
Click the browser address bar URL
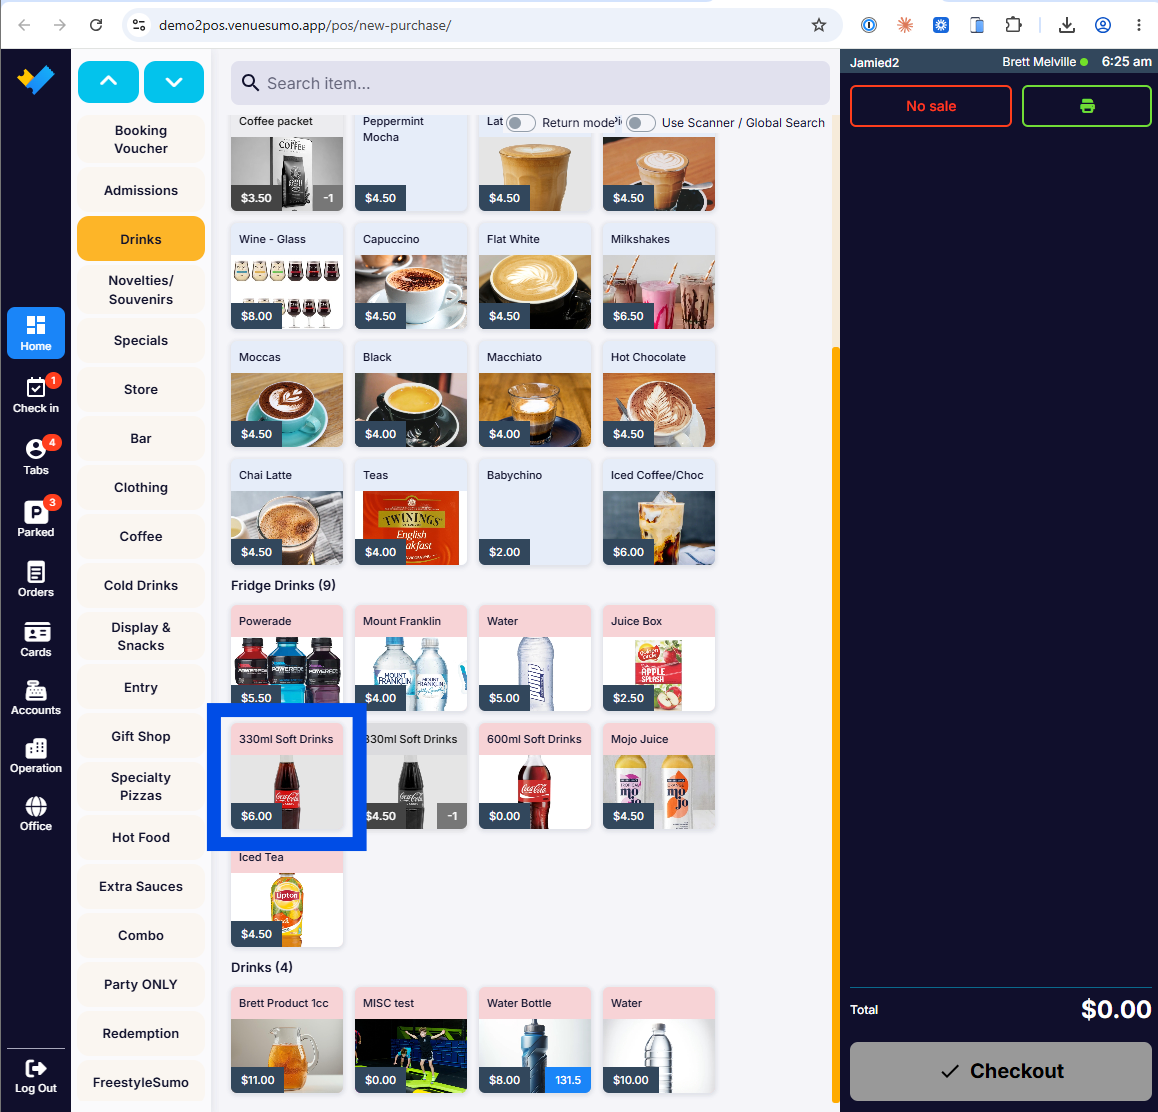click(x=305, y=25)
